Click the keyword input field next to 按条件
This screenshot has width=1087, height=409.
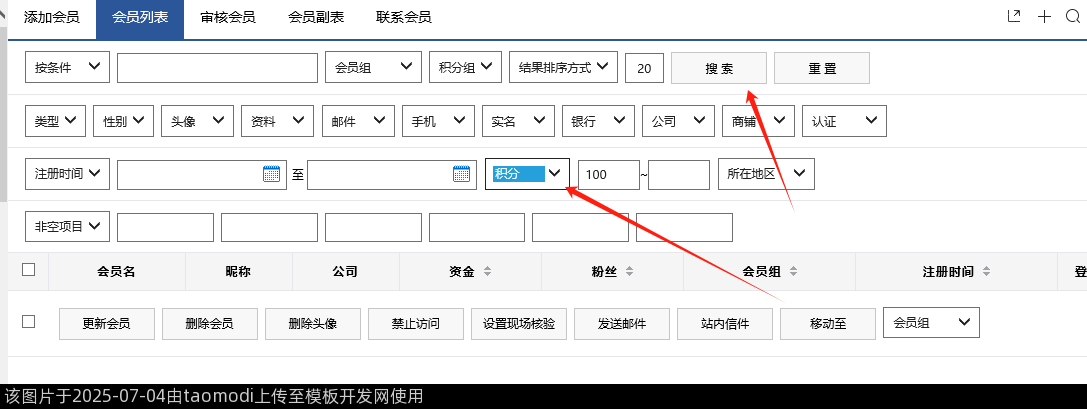click(x=217, y=68)
